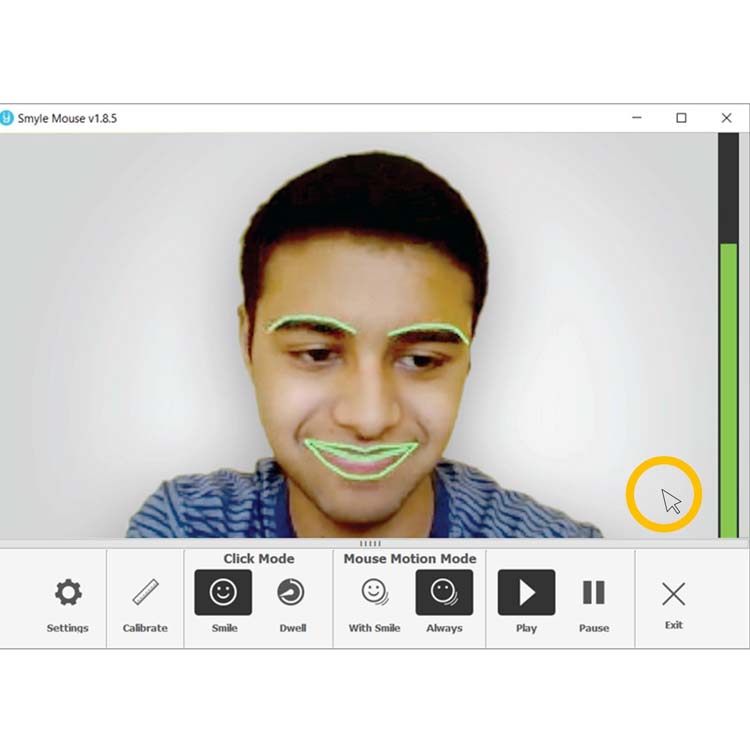Open the Settings gear icon
750x750 pixels.
pos(67,593)
